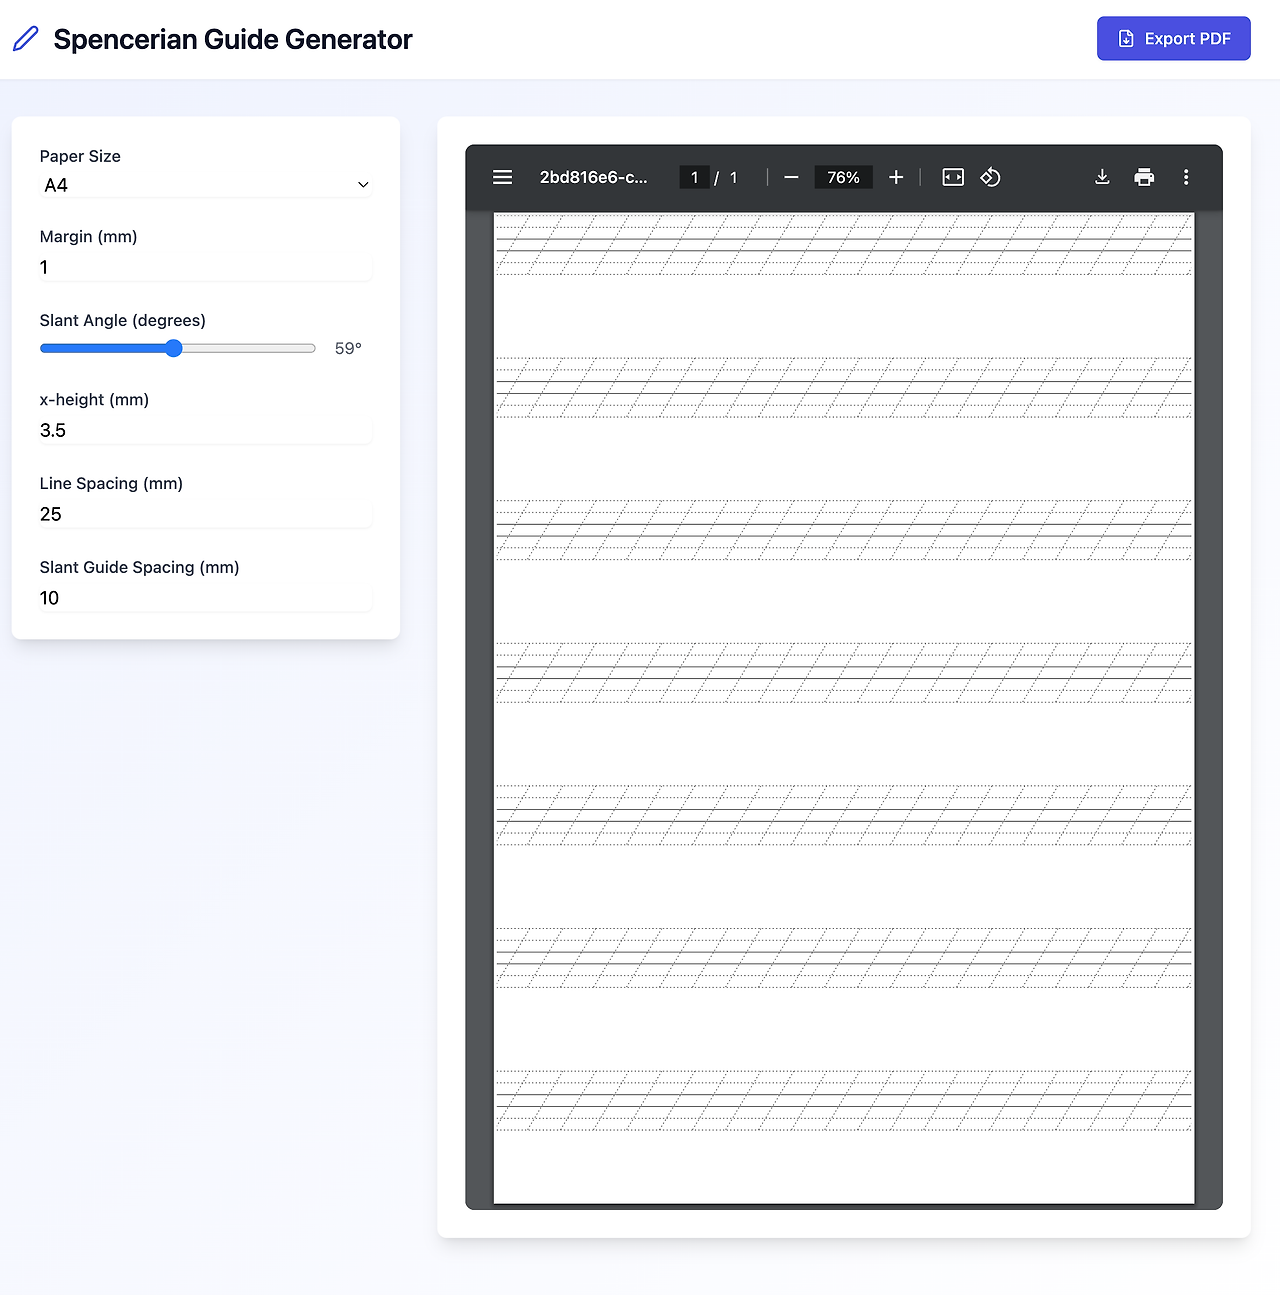Viewport: 1280px width, 1295px height.
Task: Download the generated PDF file
Action: tap(1102, 177)
